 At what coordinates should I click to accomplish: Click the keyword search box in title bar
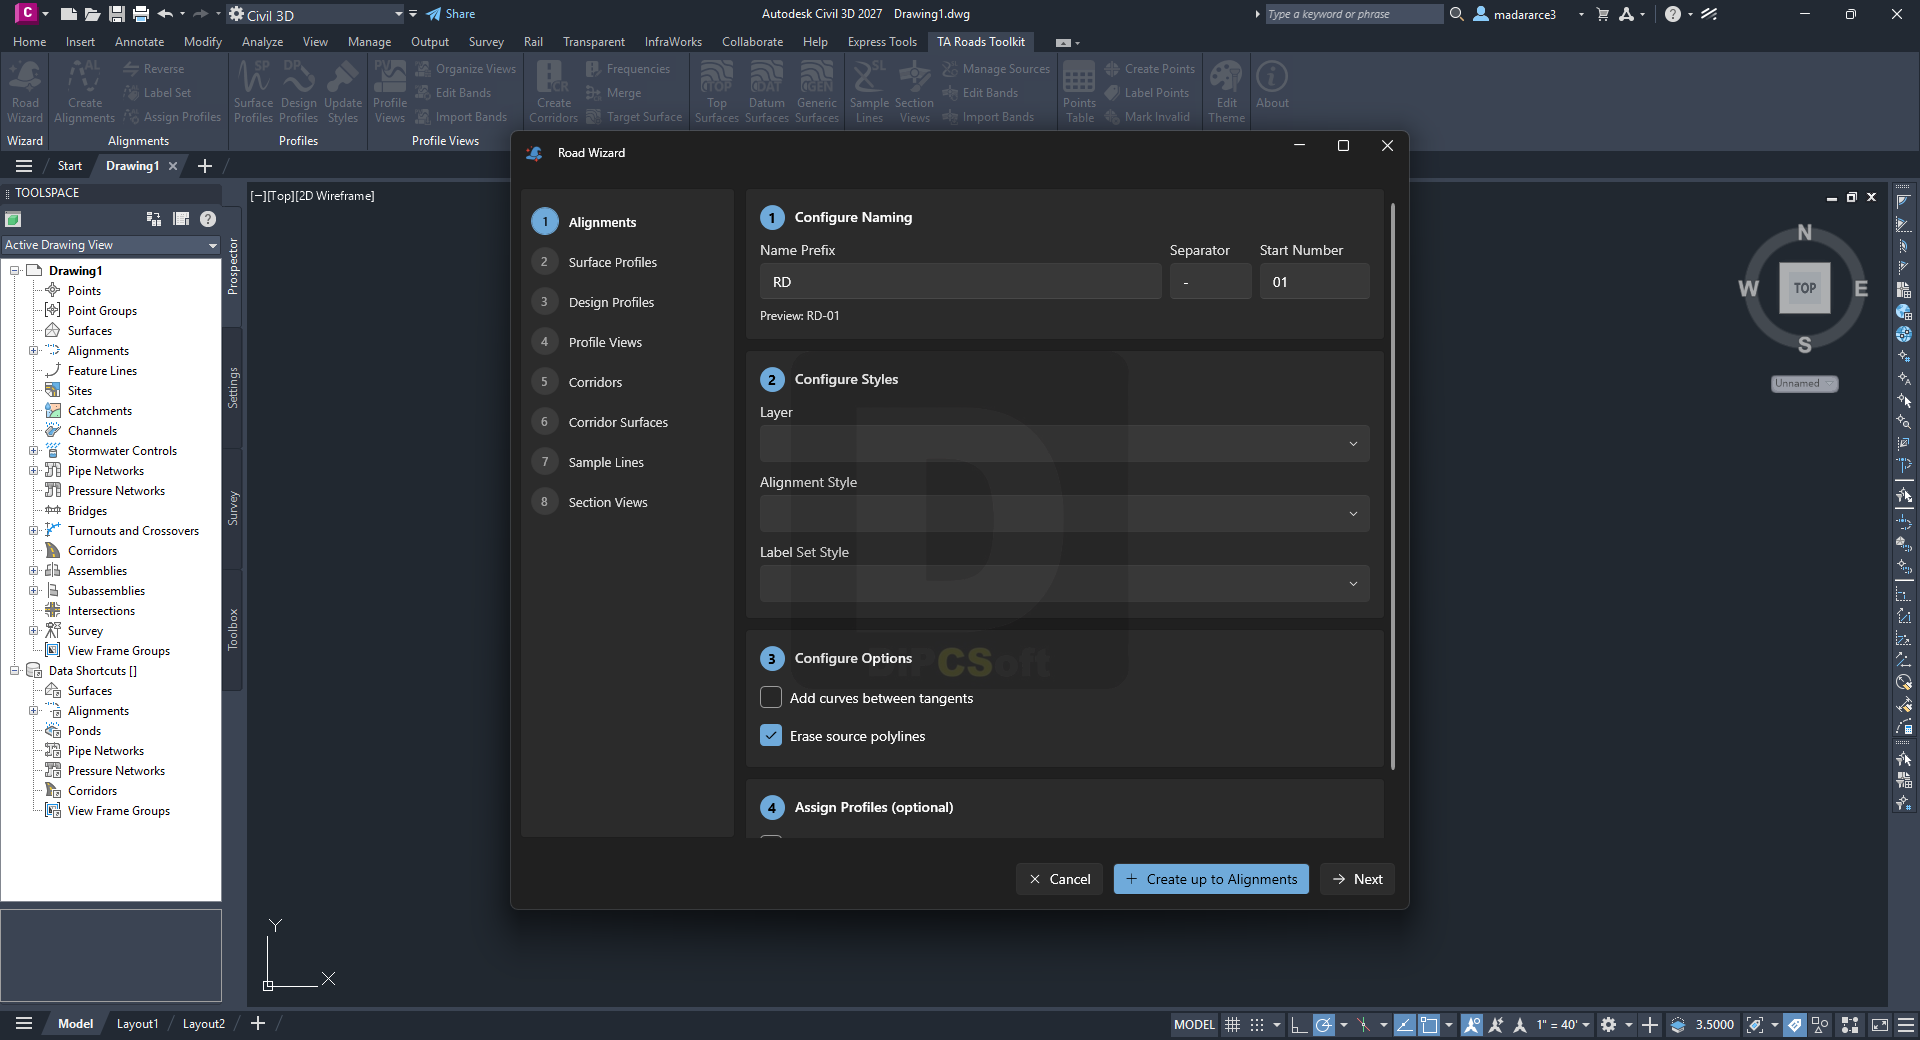point(1354,14)
